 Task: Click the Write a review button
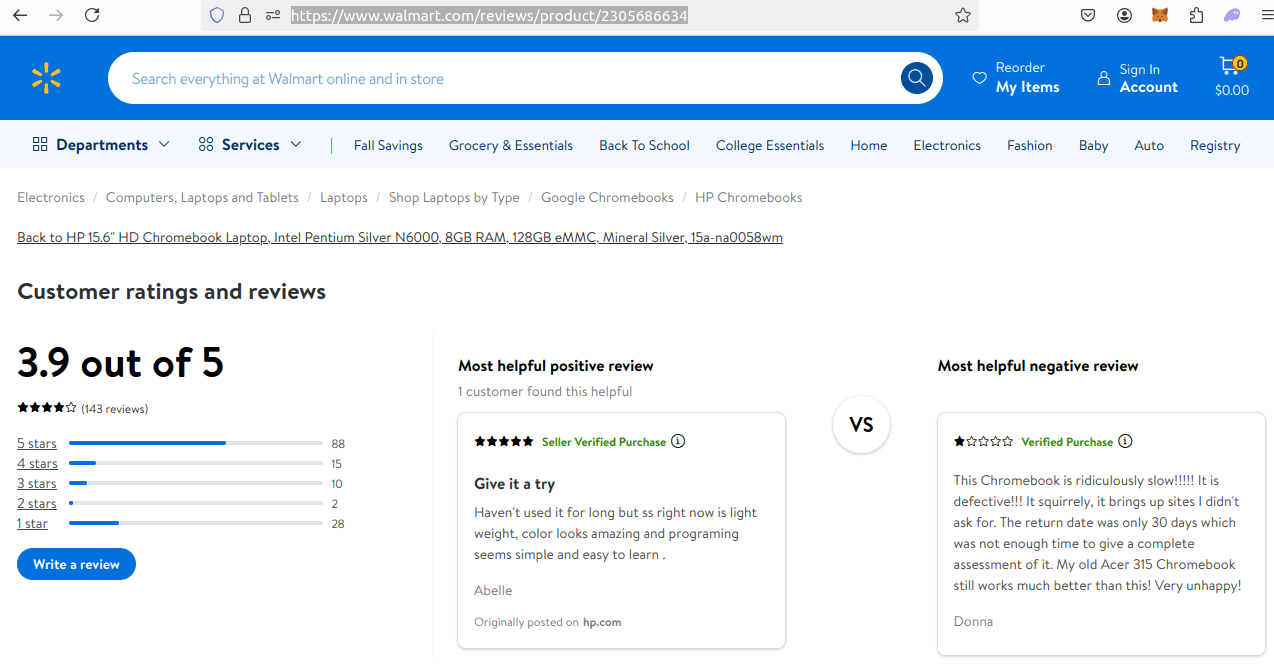click(76, 564)
